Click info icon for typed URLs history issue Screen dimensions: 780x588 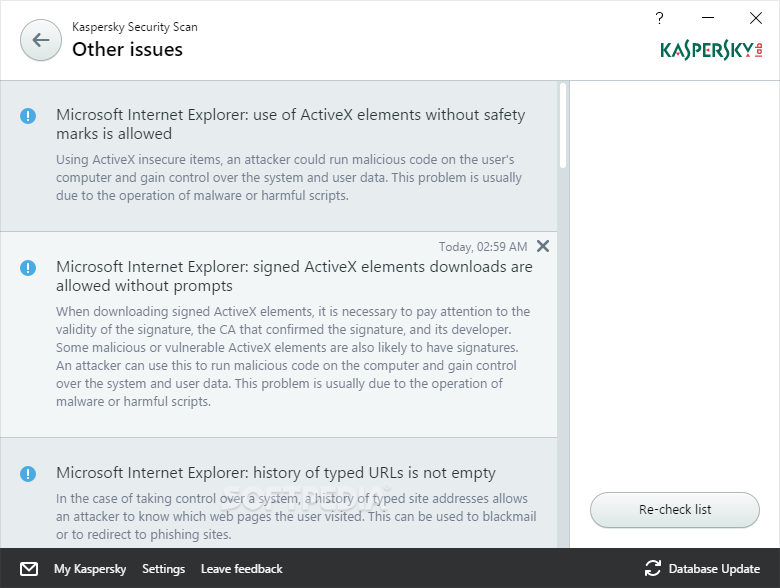28,474
